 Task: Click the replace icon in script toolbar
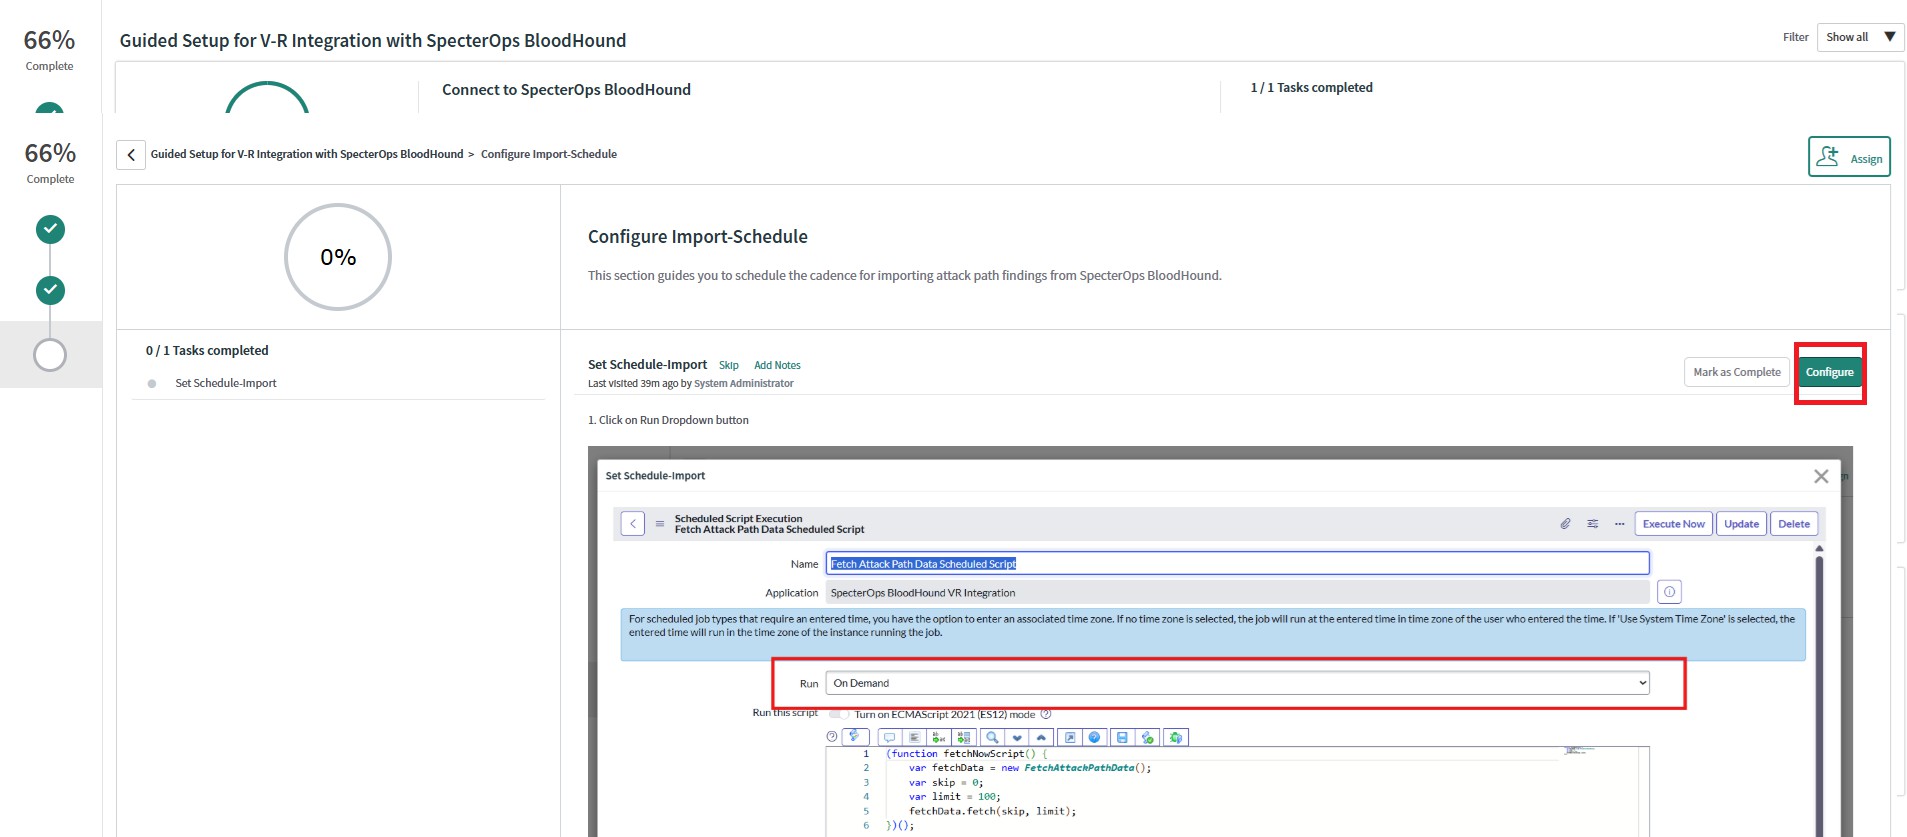(939, 737)
